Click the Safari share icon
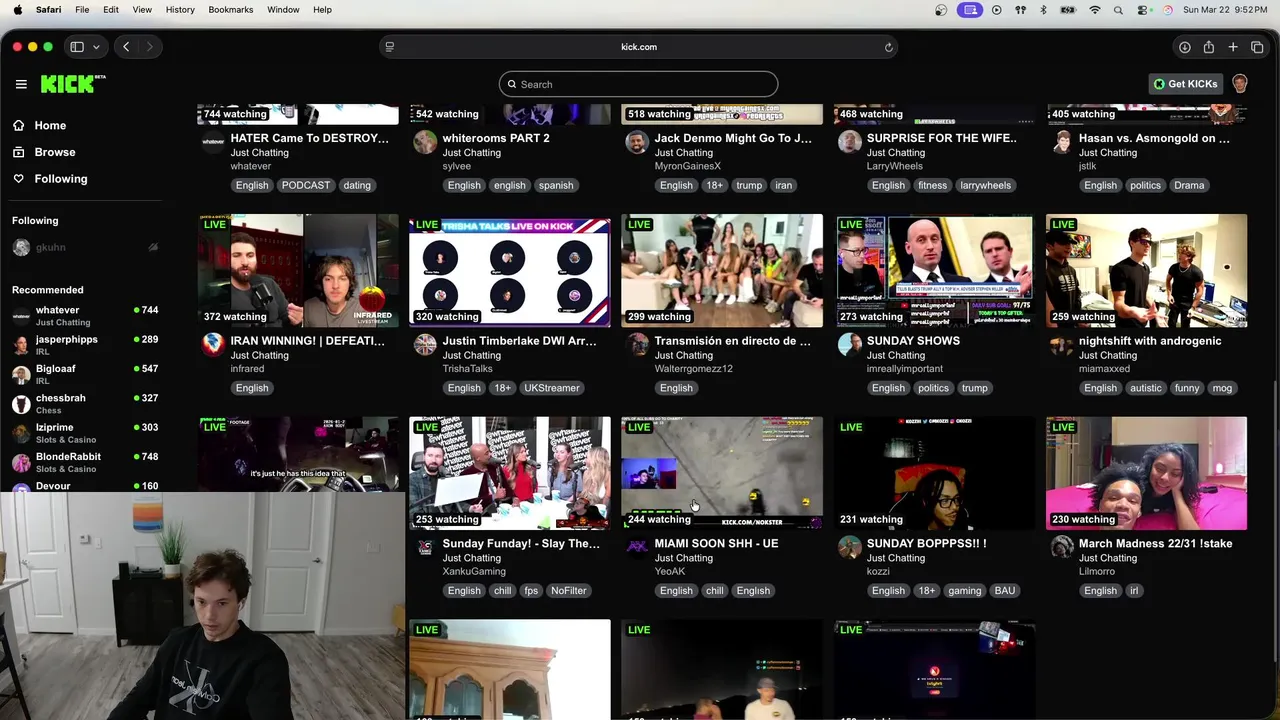This screenshot has width=1280, height=720. click(x=1208, y=47)
